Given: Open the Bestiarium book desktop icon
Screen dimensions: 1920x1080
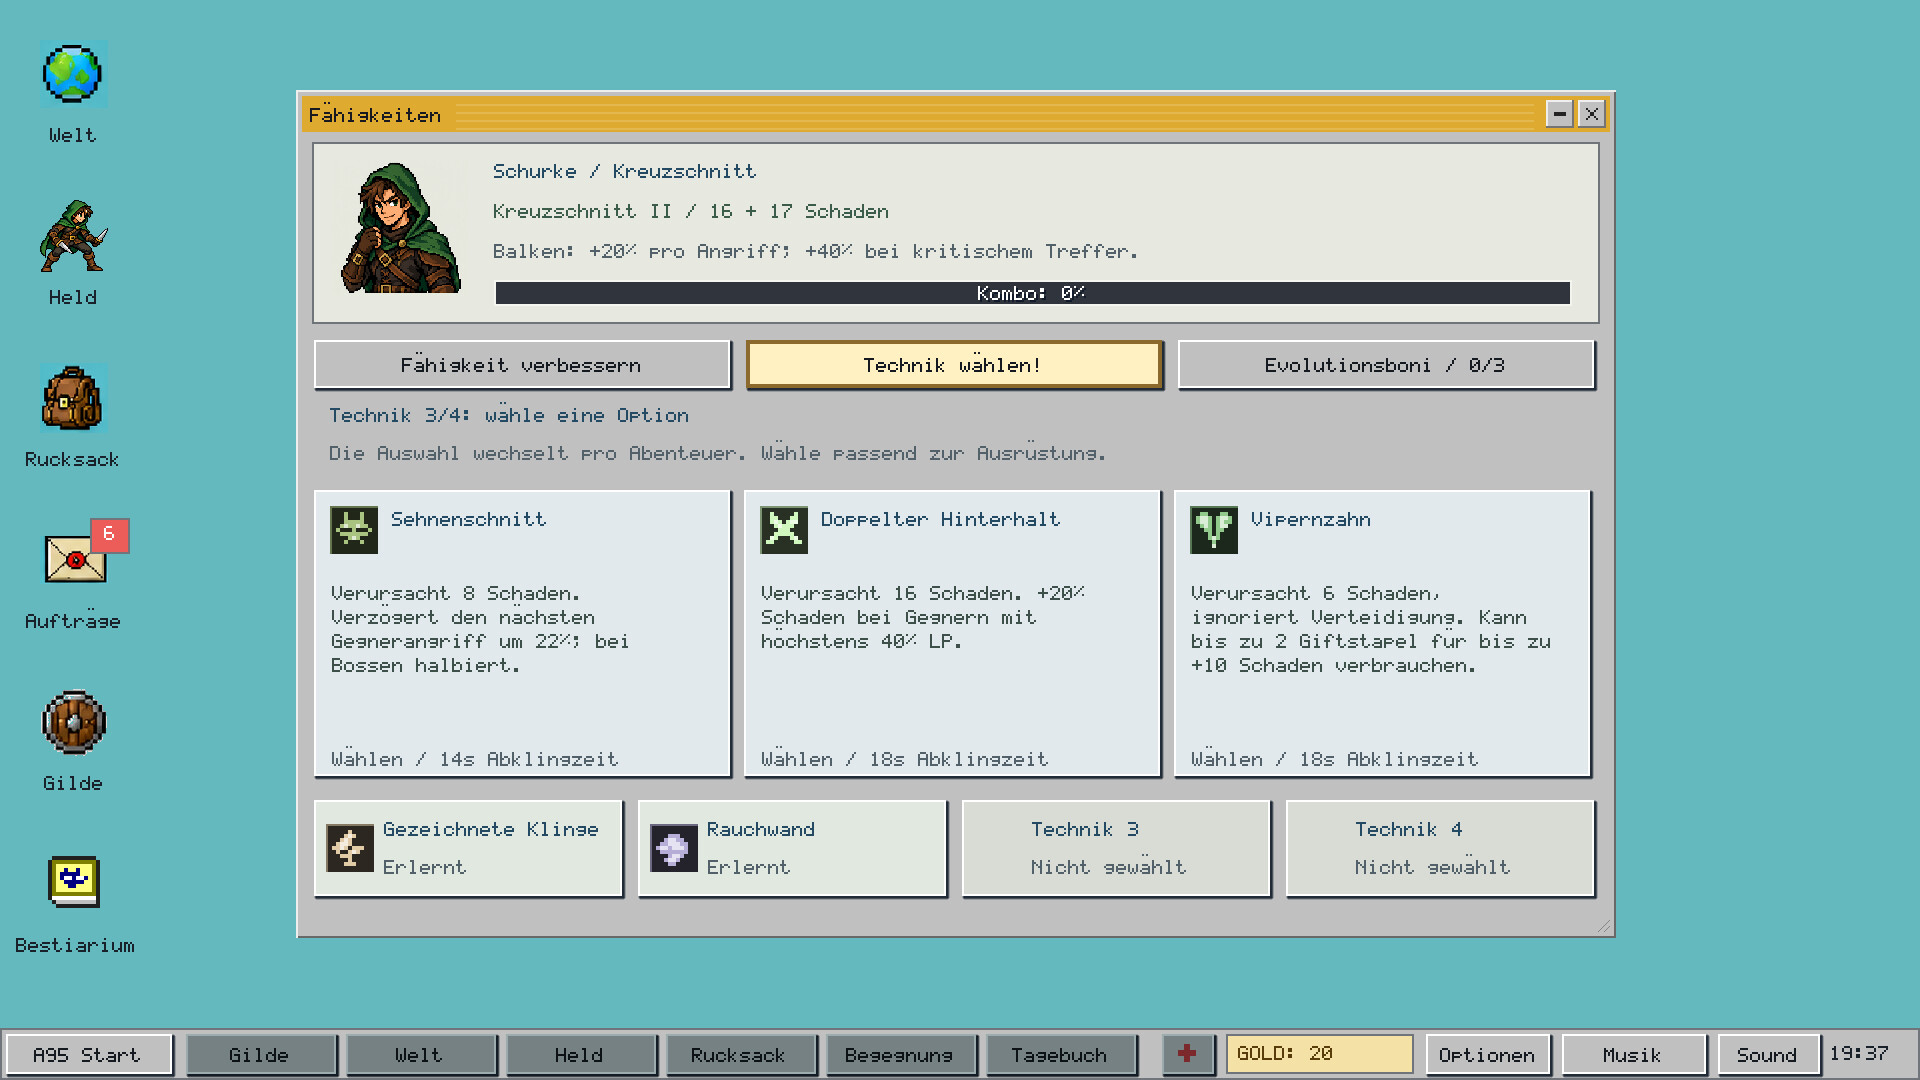Looking at the screenshot, I should click(74, 882).
